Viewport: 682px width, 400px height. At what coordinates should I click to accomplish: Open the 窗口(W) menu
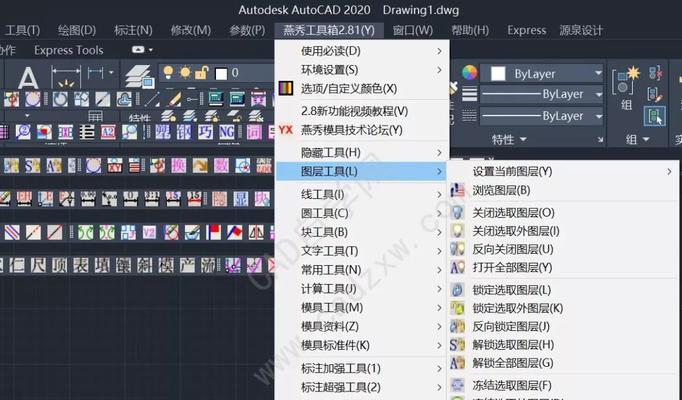pos(413,30)
